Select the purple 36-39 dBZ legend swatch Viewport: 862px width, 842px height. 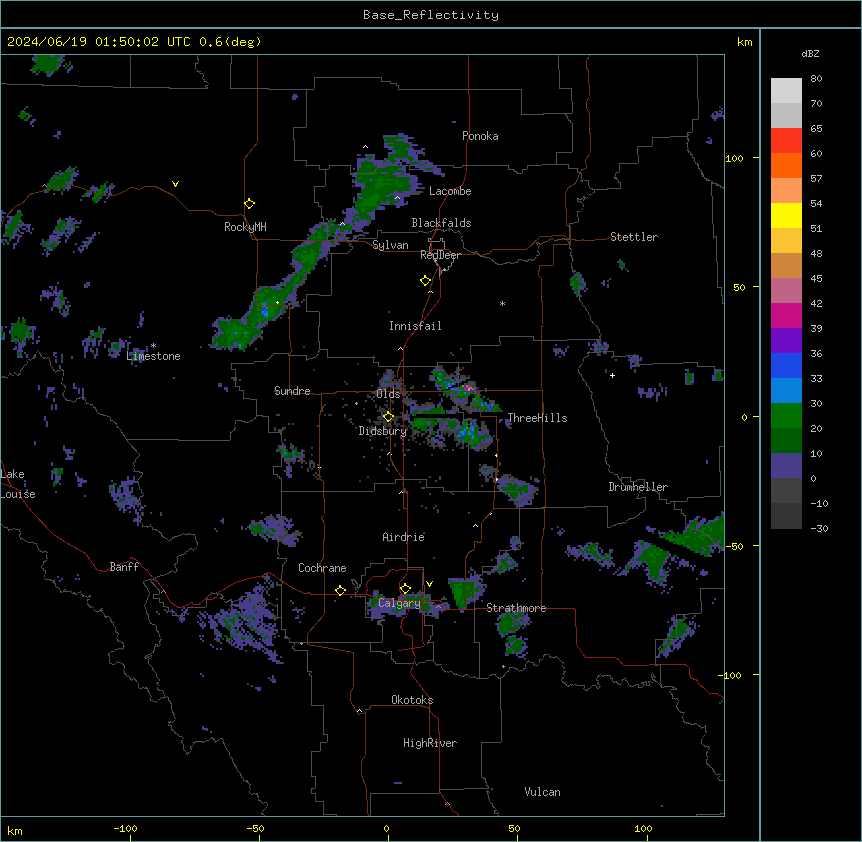[x=786, y=340]
